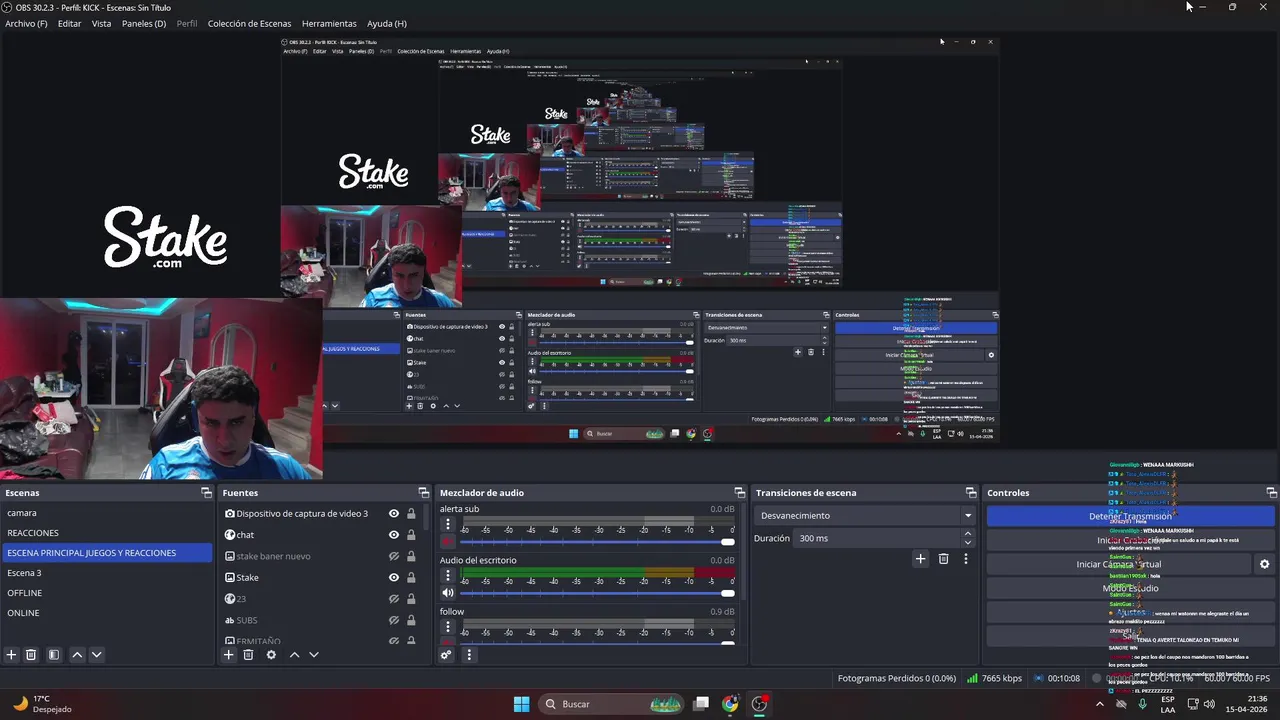The image size is (1280, 720).
Task: Move selected scene up
Action: [x=77, y=655]
